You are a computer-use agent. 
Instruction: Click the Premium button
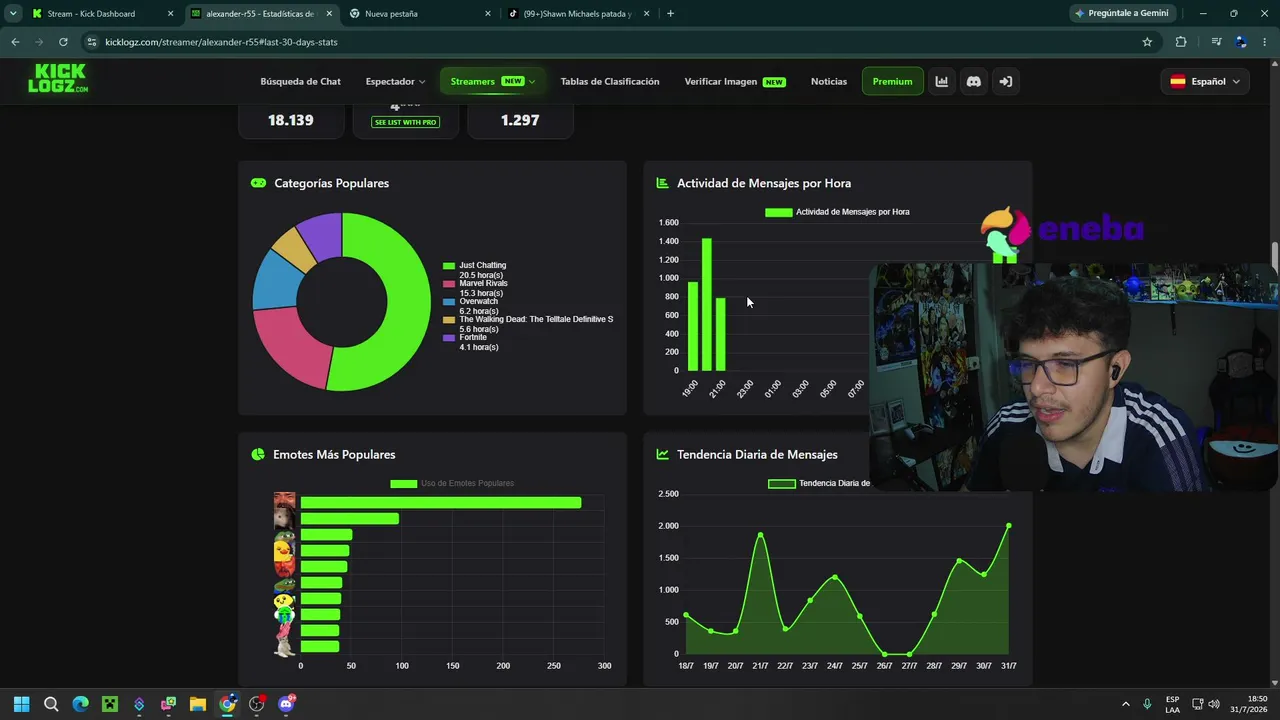pos(892,82)
